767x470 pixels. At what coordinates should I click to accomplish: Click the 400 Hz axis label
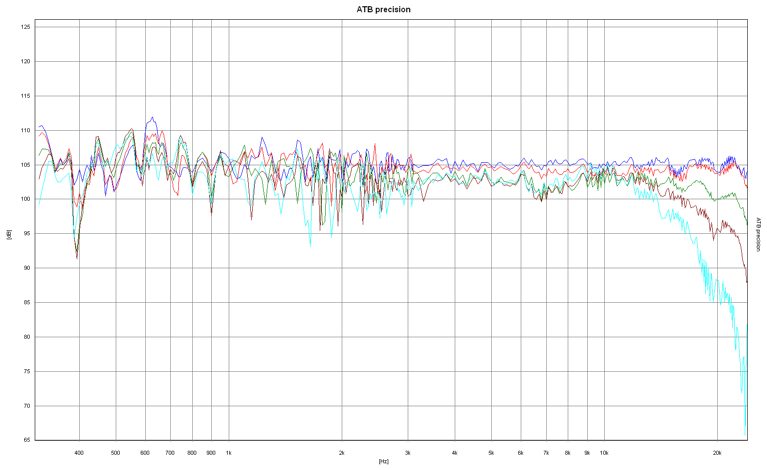pyautogui.click(x=79, y=453)
